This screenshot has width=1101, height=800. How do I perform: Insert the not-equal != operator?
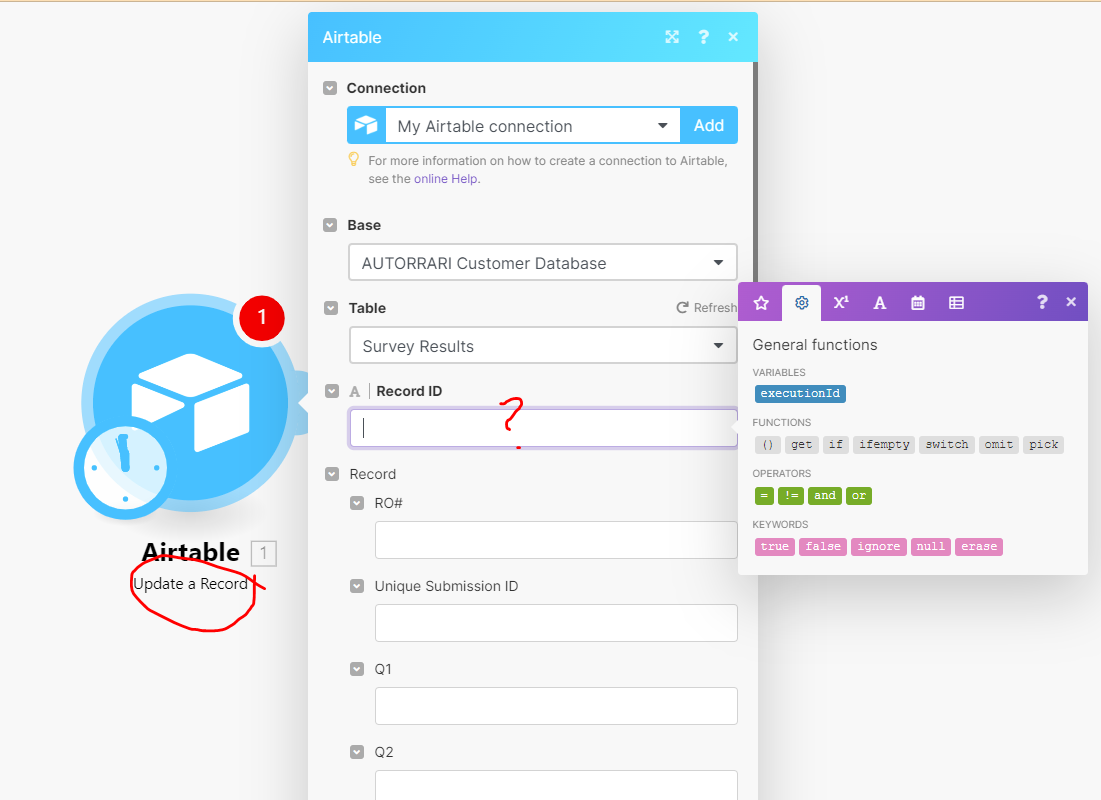791,496
